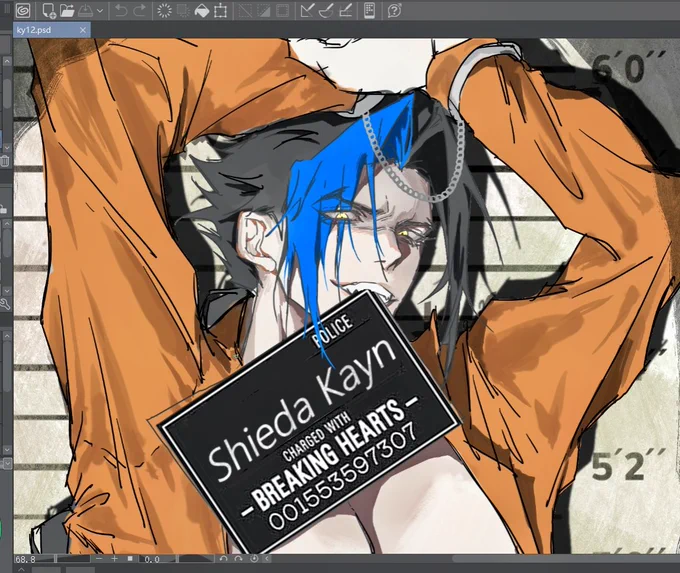
Task: Activate Scale/Rotate transform tool
Action: coord(220,10)
